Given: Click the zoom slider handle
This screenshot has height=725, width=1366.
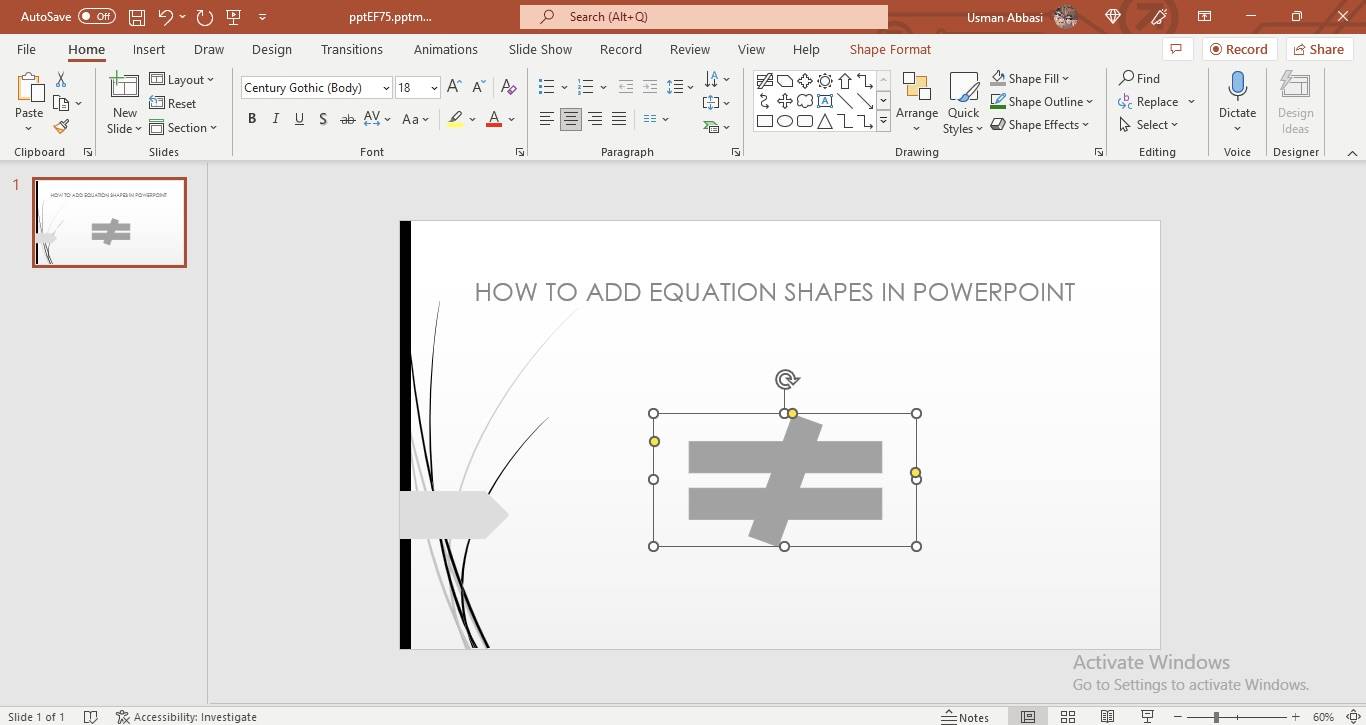Looking at the screenshot, I should coord(1217,717).
